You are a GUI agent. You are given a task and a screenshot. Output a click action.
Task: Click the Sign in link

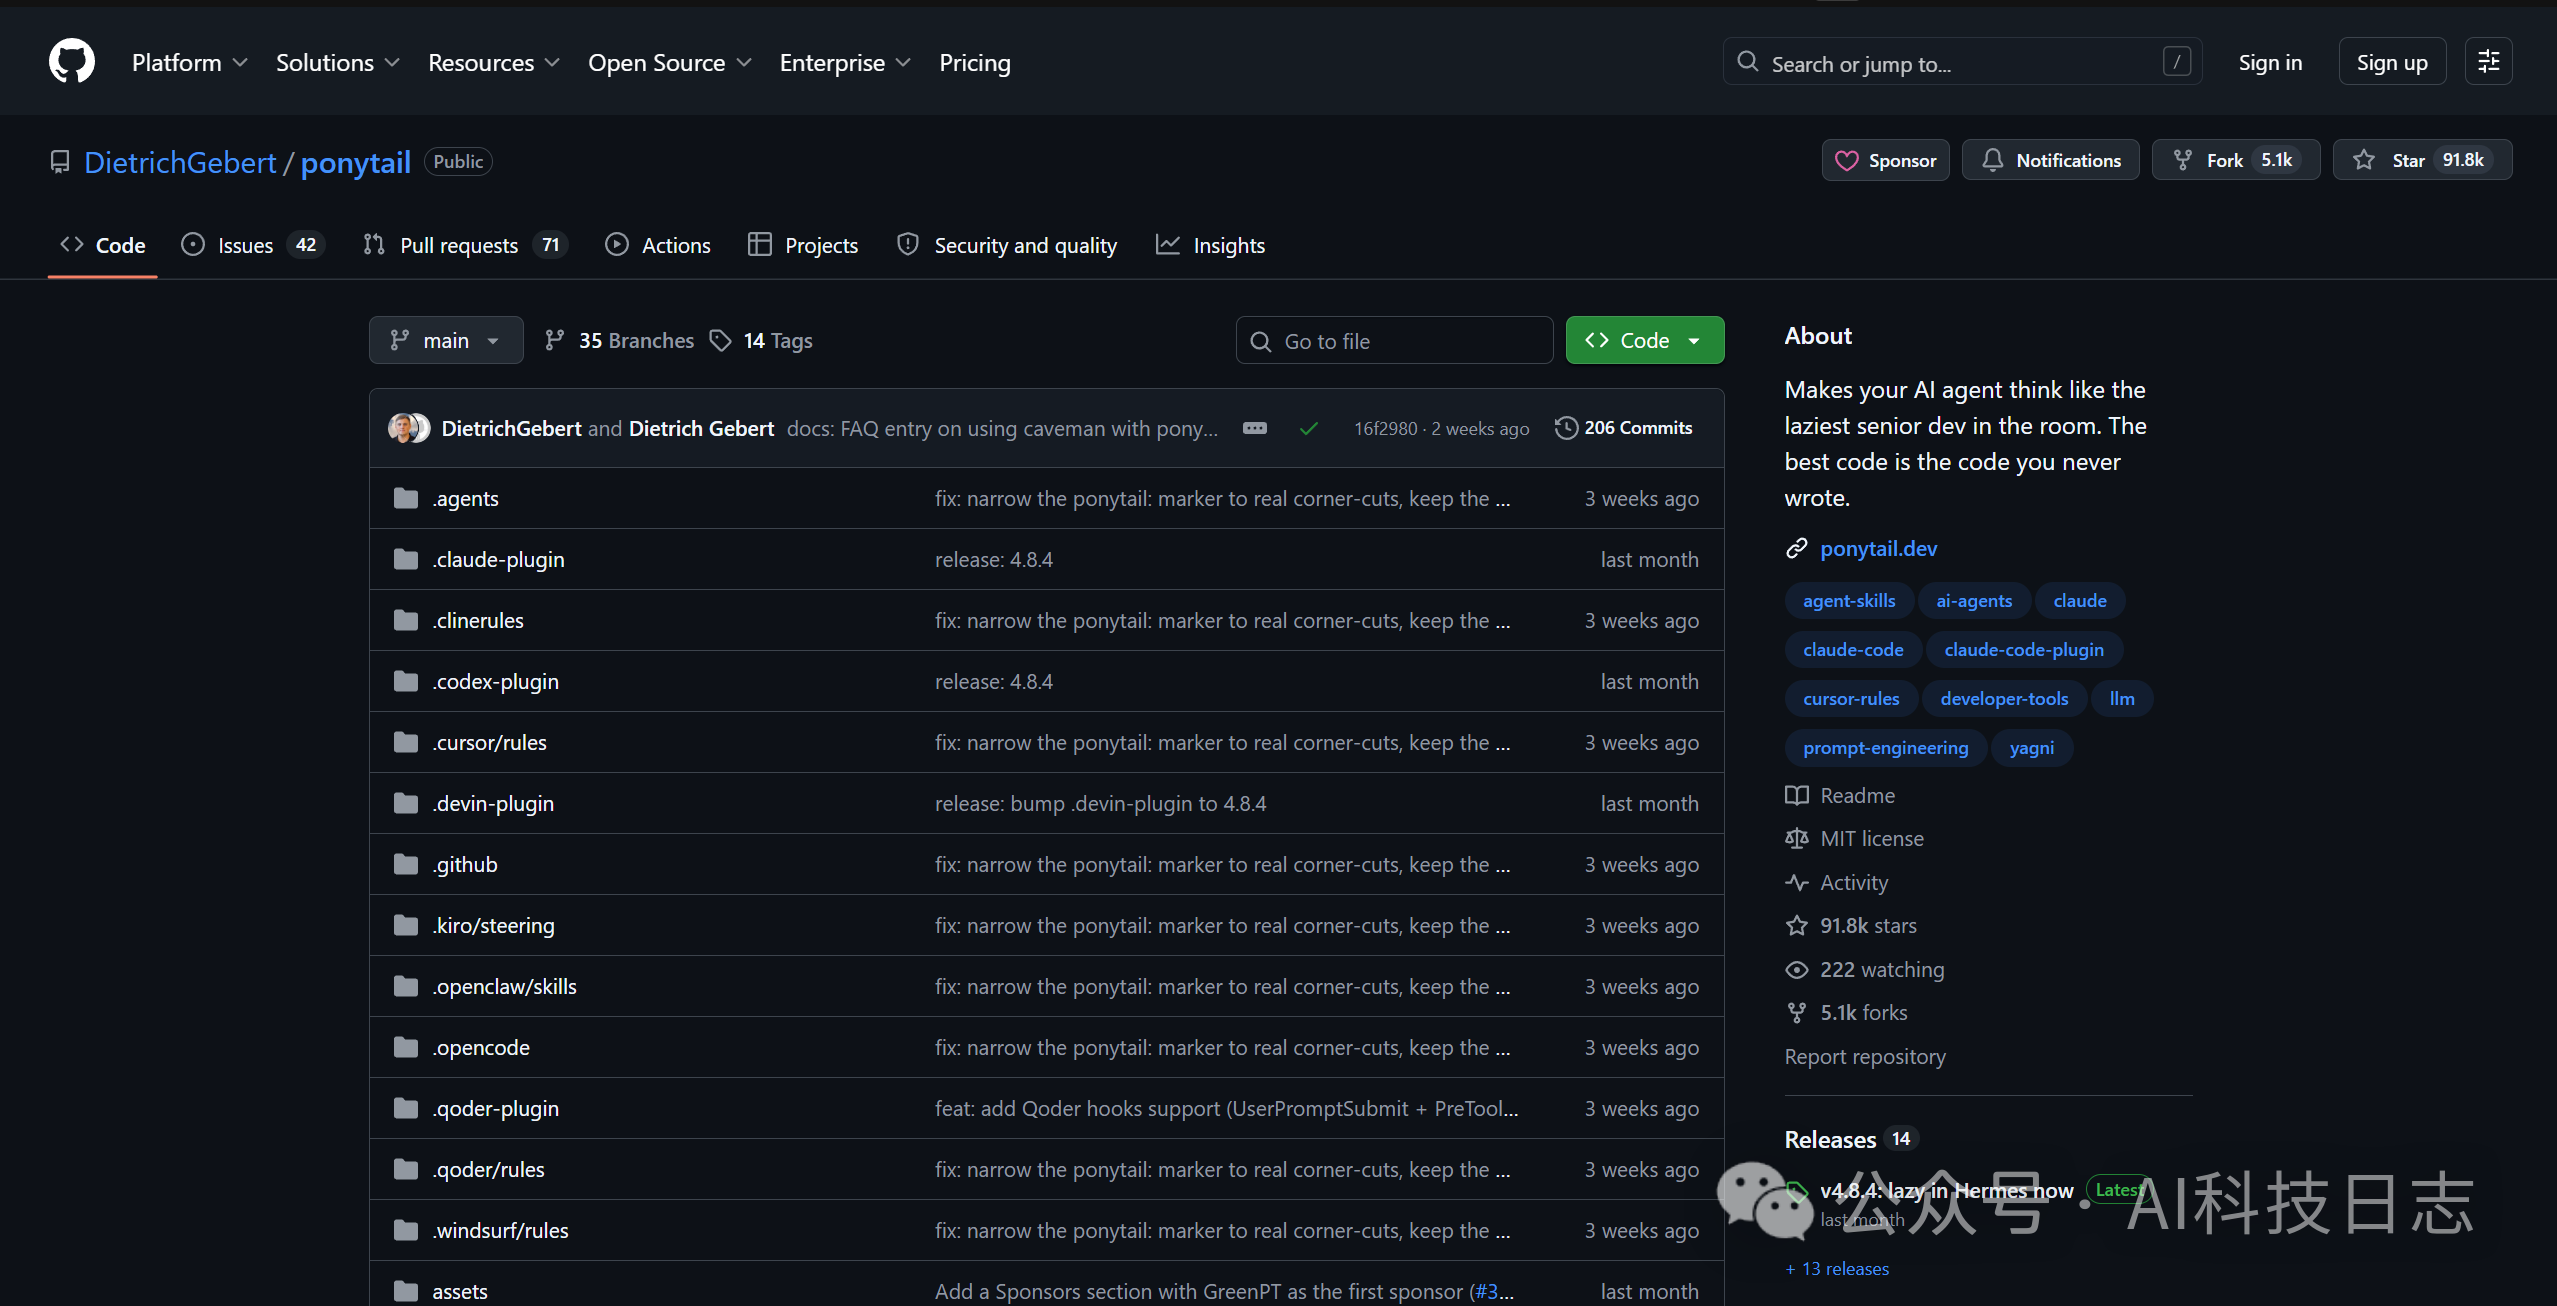click(x=2270, y=62)
